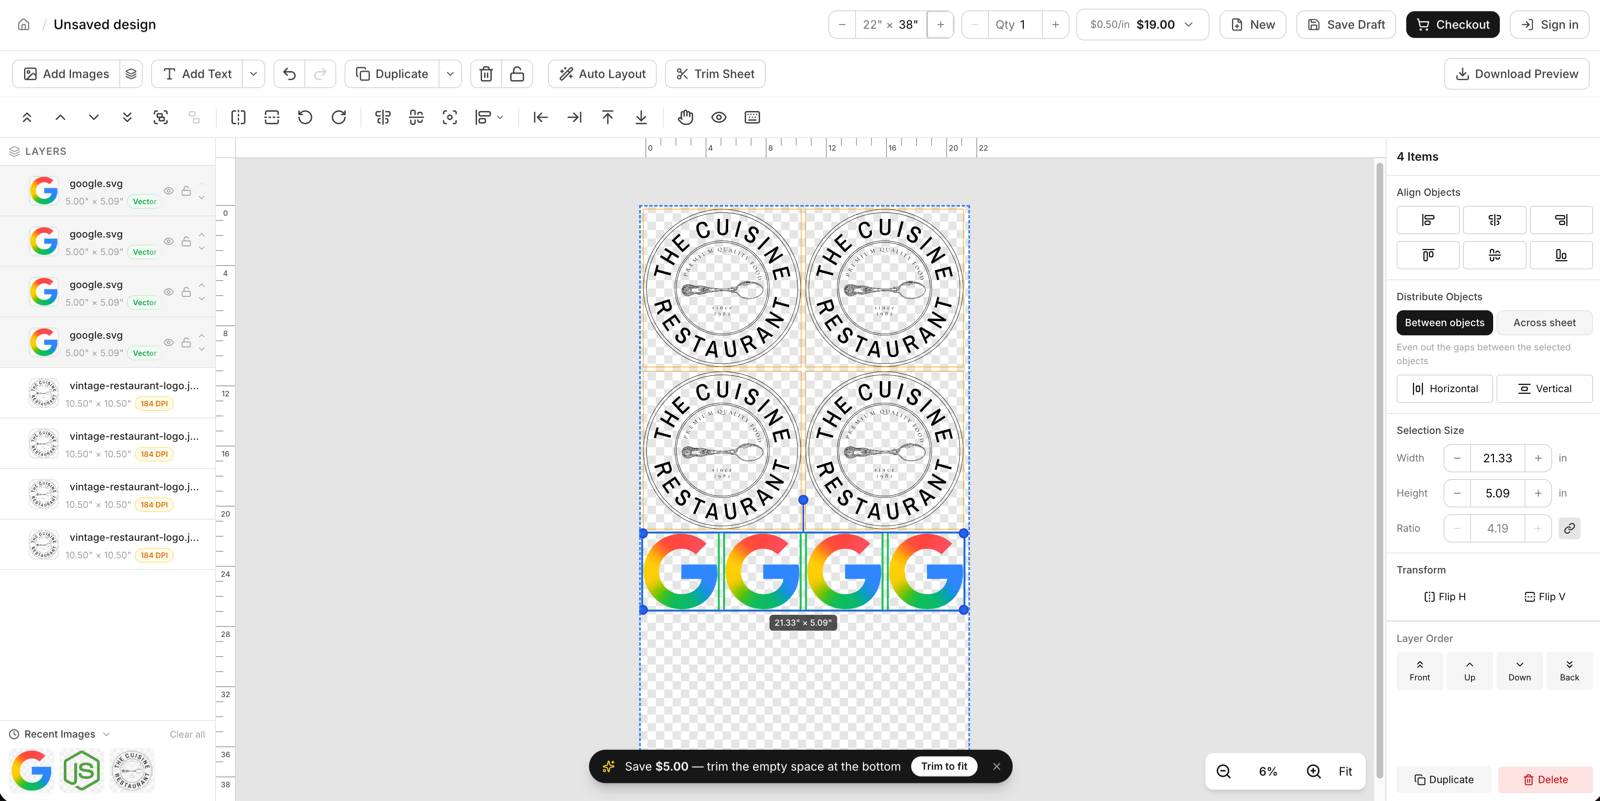Click Sign in

[1549, 25]
